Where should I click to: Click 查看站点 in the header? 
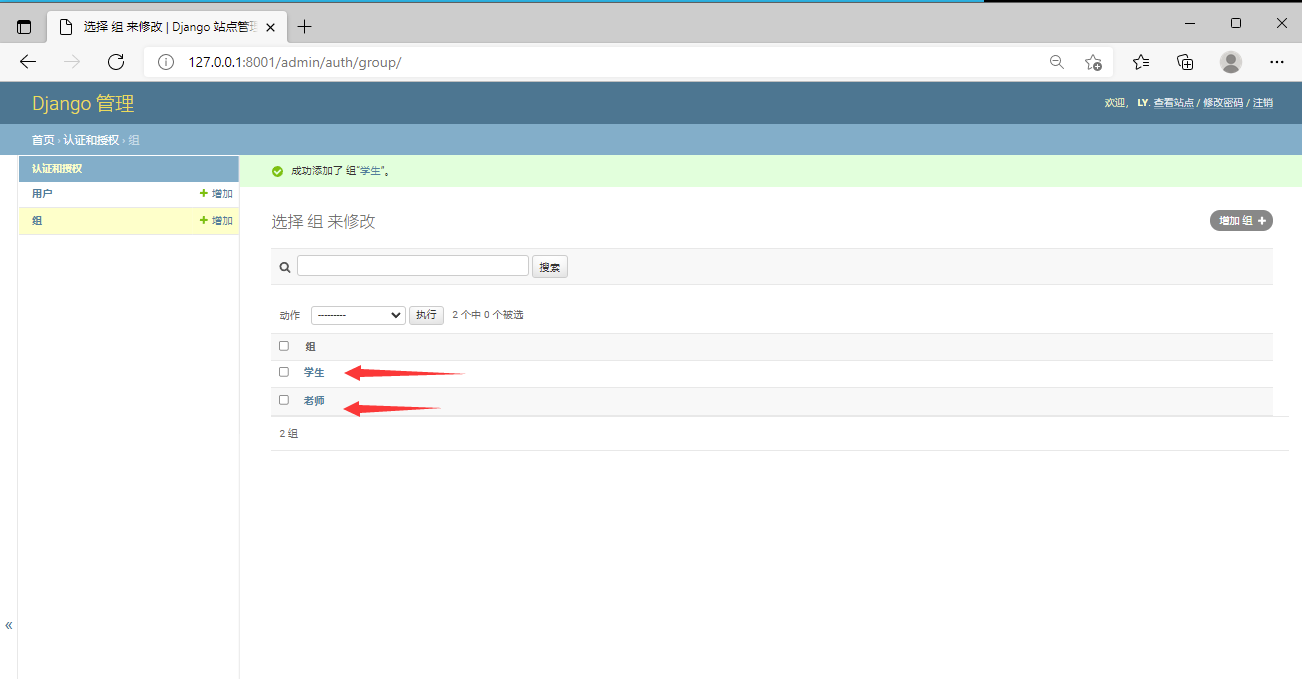(1173, 103)
